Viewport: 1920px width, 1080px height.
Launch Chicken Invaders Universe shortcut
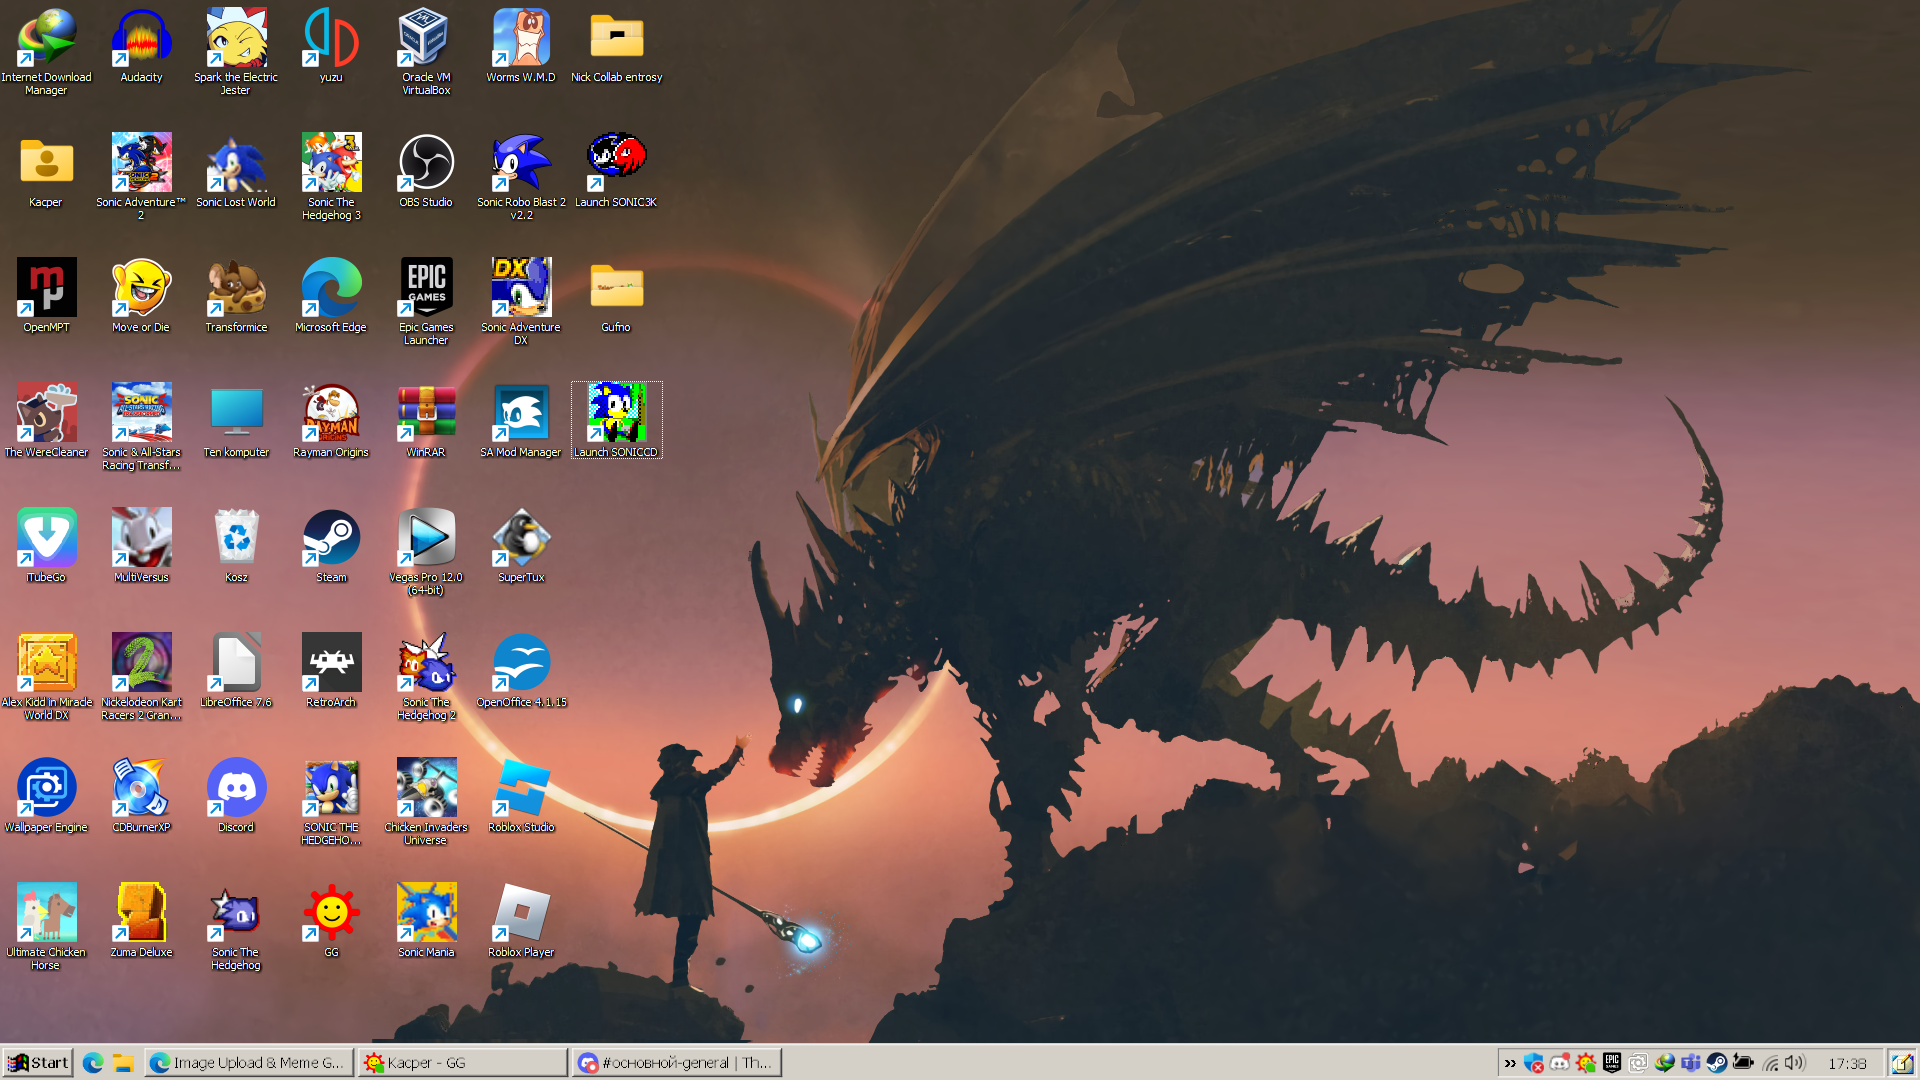coord(426,802)
